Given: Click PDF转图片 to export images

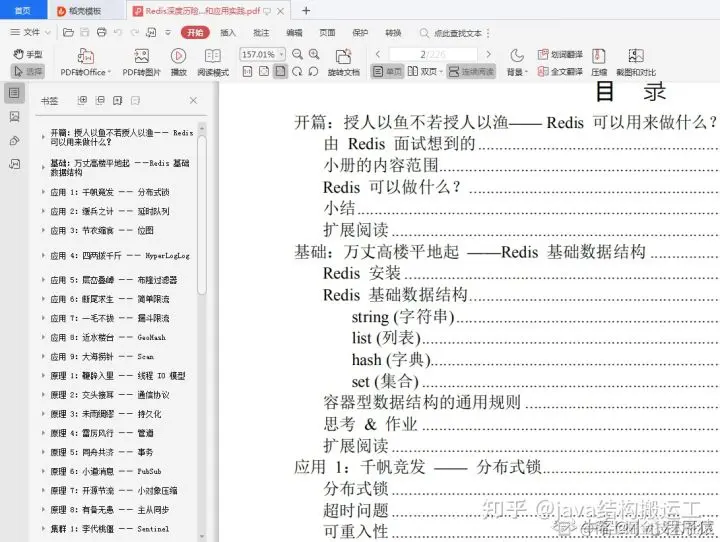Looking at the screenshot, I should 141,62.
